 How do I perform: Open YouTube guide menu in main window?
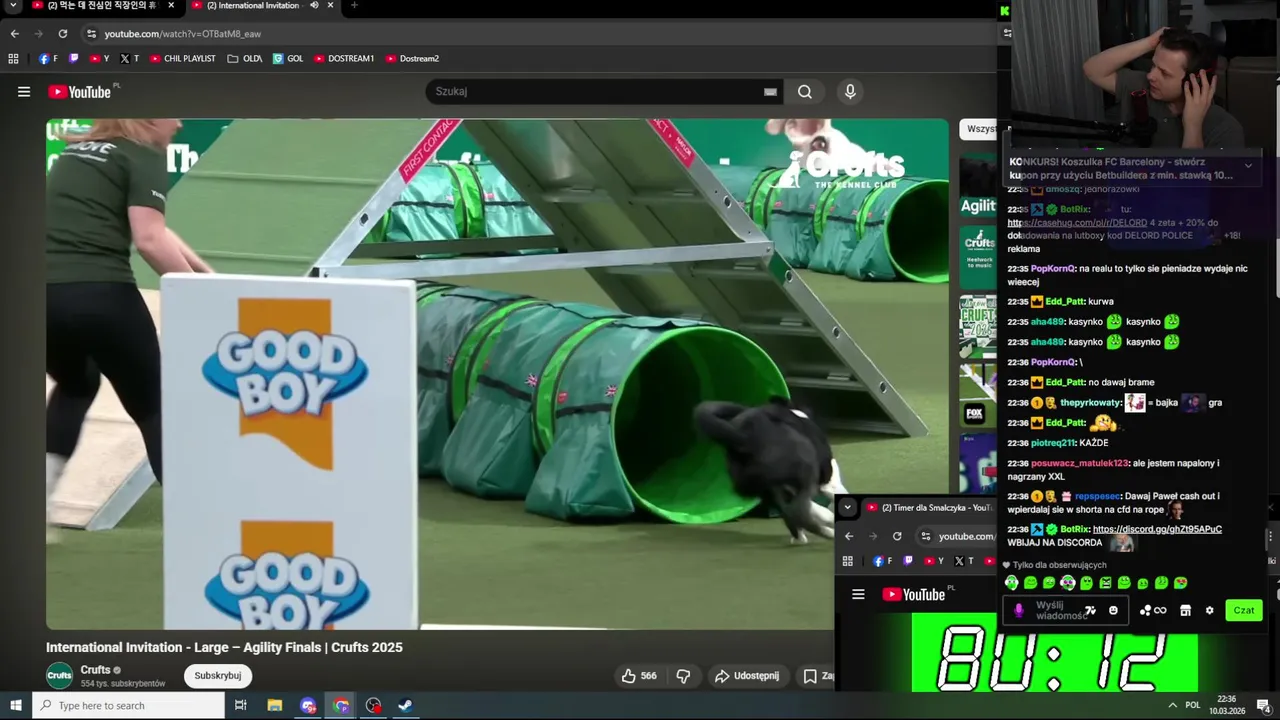[x=23, y=91]
